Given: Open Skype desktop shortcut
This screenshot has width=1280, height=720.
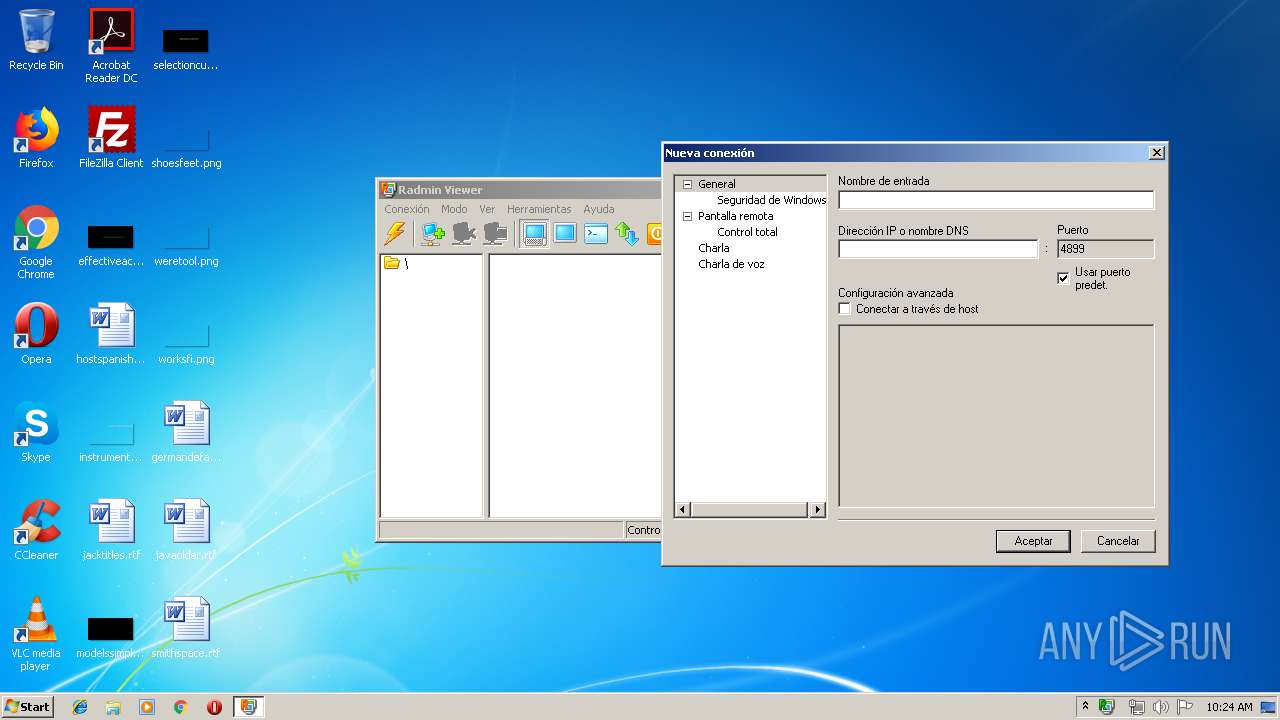Looking at the screenshot, I should click(x=36, y=432).
